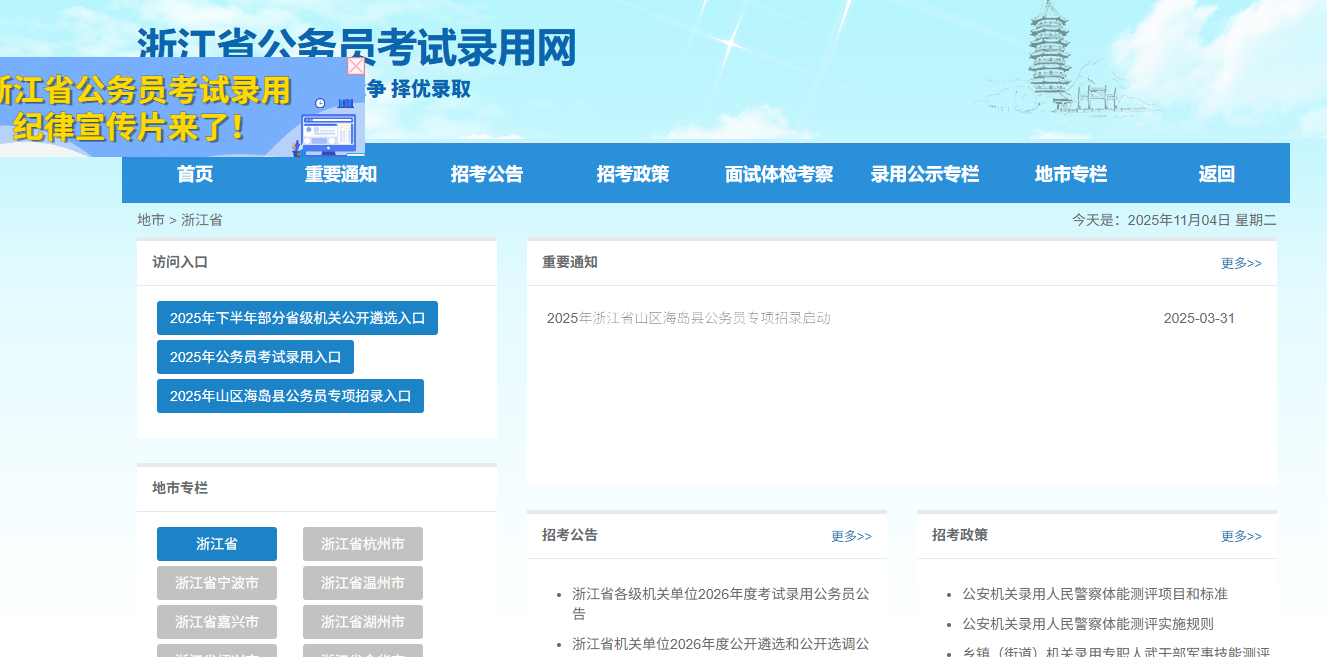1327x657 pixels.
Task: Open the 重要通知 navigation item
Action: click(340, 173)
